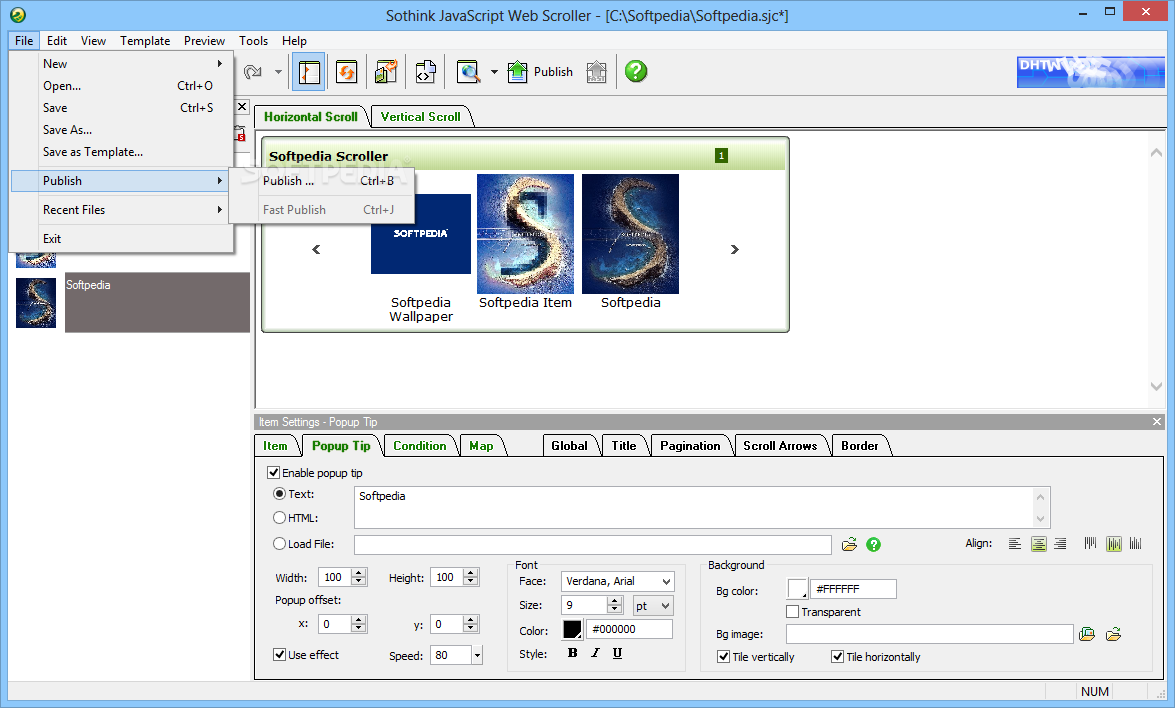Viewport: 1175px width, 708px height.
Task: Click the browser preview magnifier icon
Action: coord(468,72)
